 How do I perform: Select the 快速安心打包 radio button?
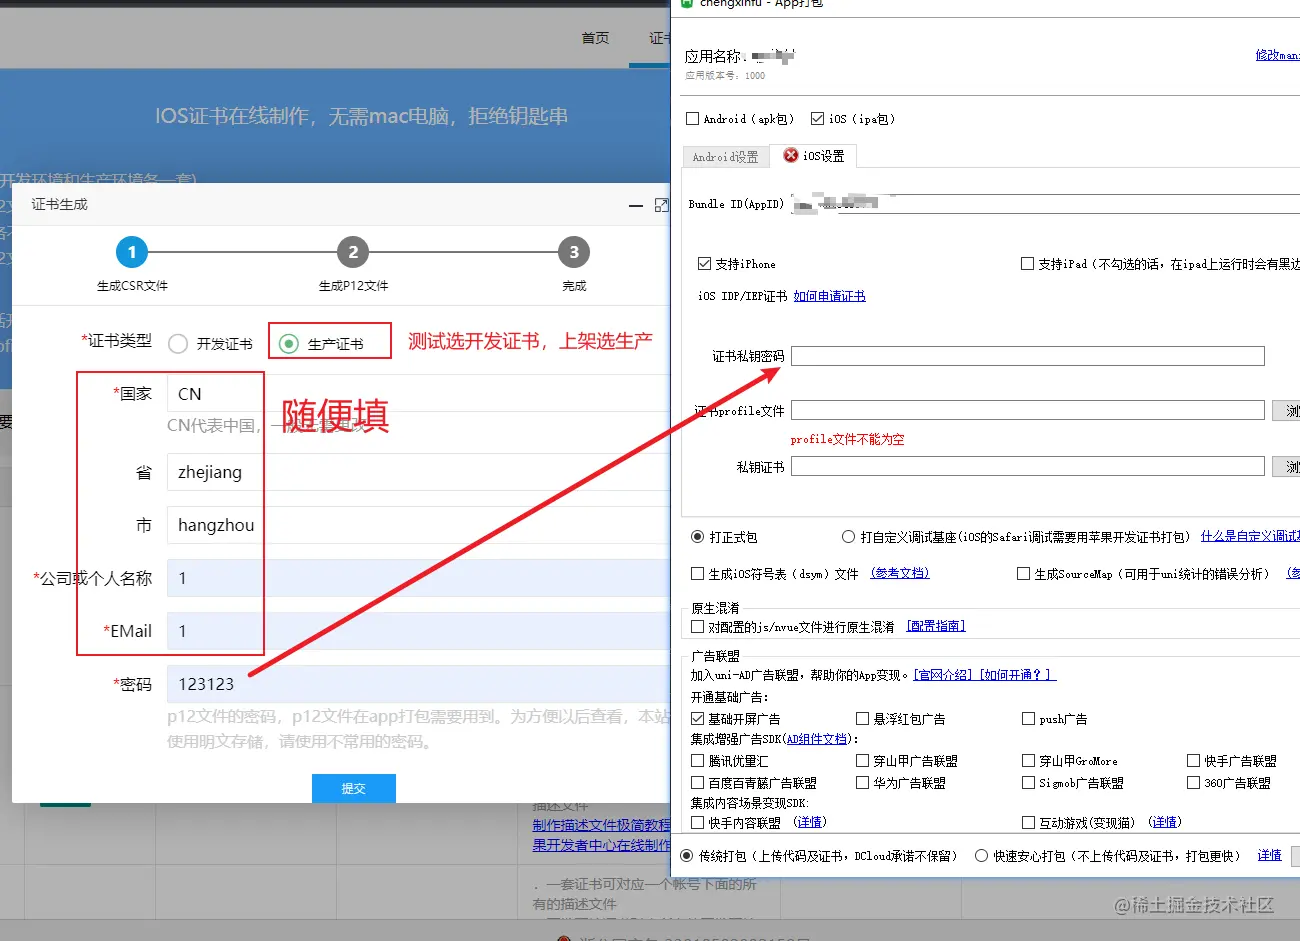coord(982,856)
